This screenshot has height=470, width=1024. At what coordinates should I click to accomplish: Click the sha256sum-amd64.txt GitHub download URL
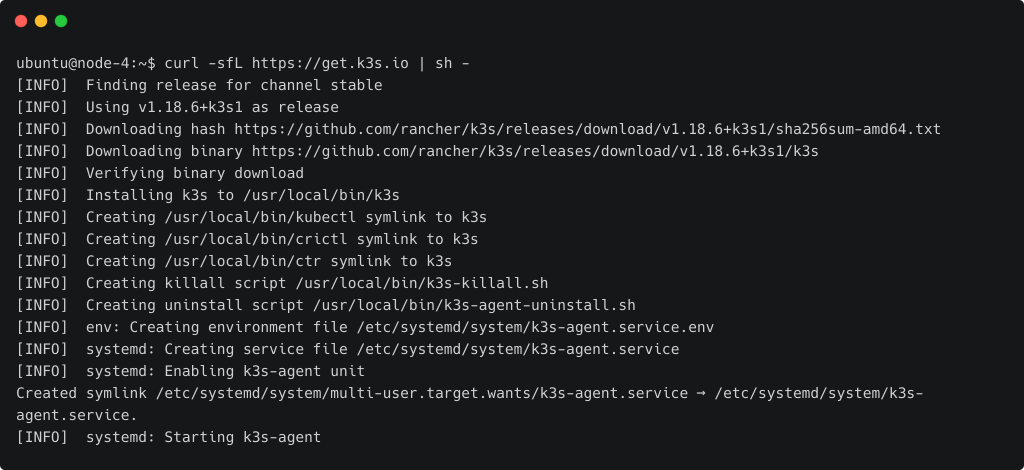tap(588, 129)
